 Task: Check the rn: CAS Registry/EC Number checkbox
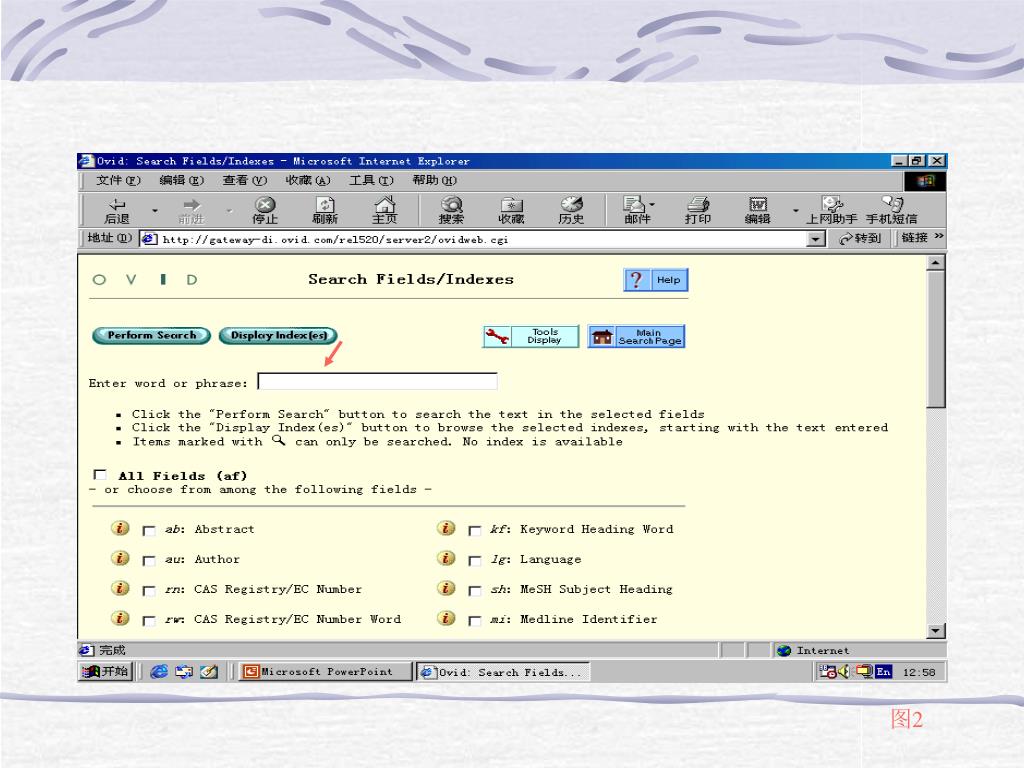pyautogui.click(x=149, y=590)
